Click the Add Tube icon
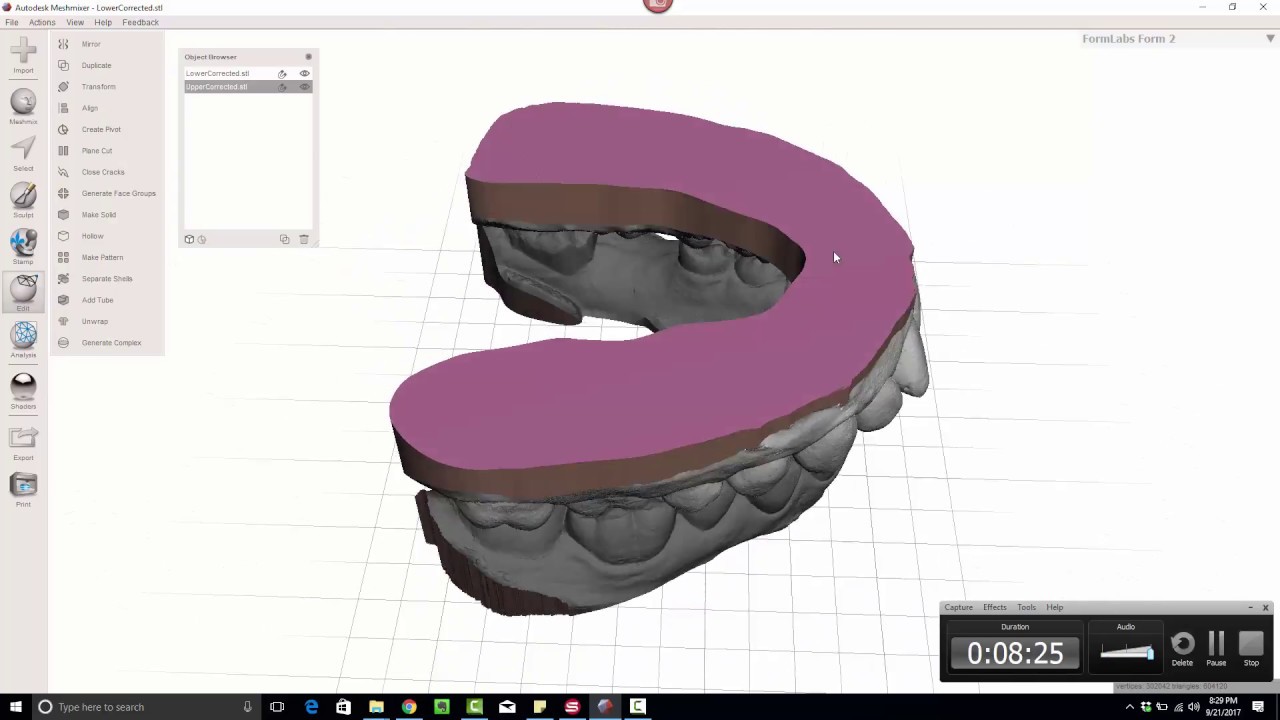Screen dimensions: 1280x720 pos(63,300)
